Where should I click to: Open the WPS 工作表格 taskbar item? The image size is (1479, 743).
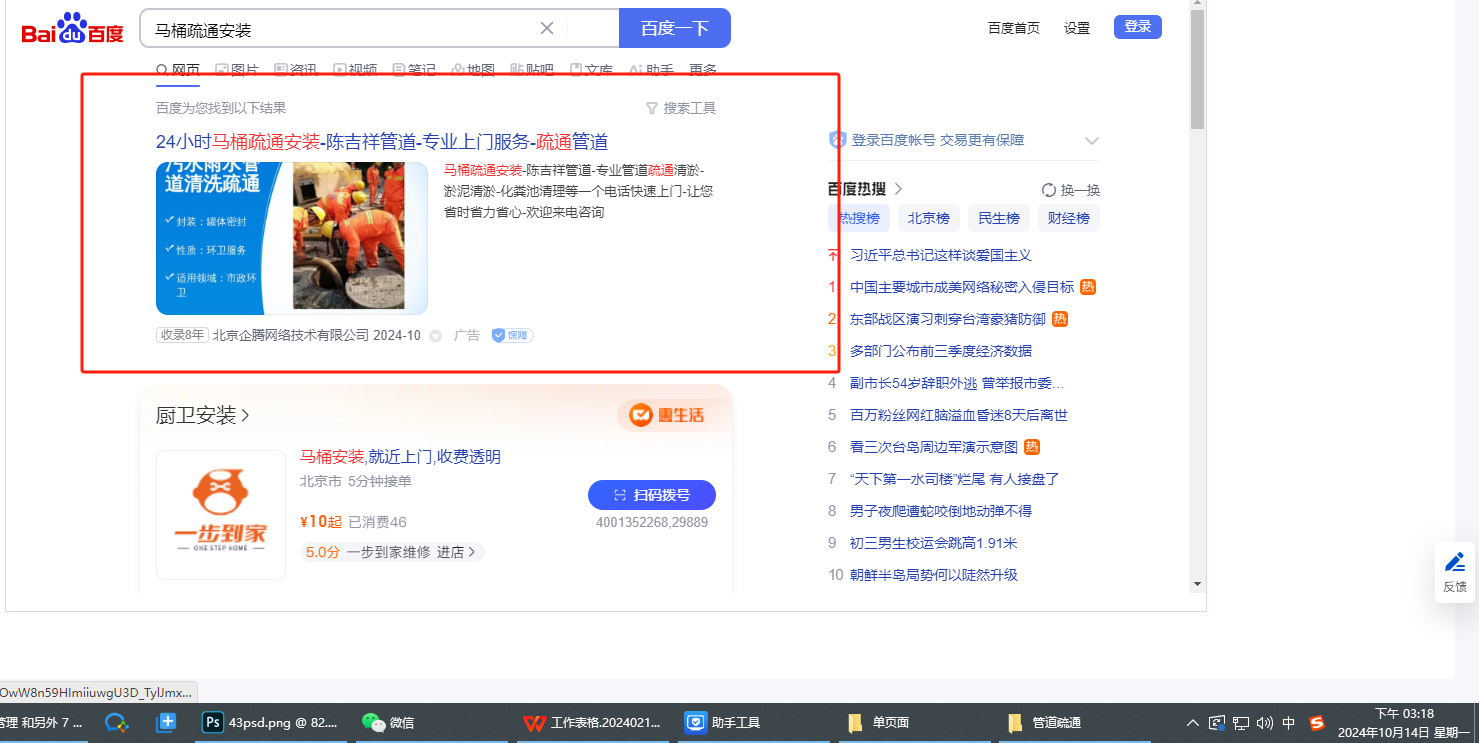[x=594, y=722]
